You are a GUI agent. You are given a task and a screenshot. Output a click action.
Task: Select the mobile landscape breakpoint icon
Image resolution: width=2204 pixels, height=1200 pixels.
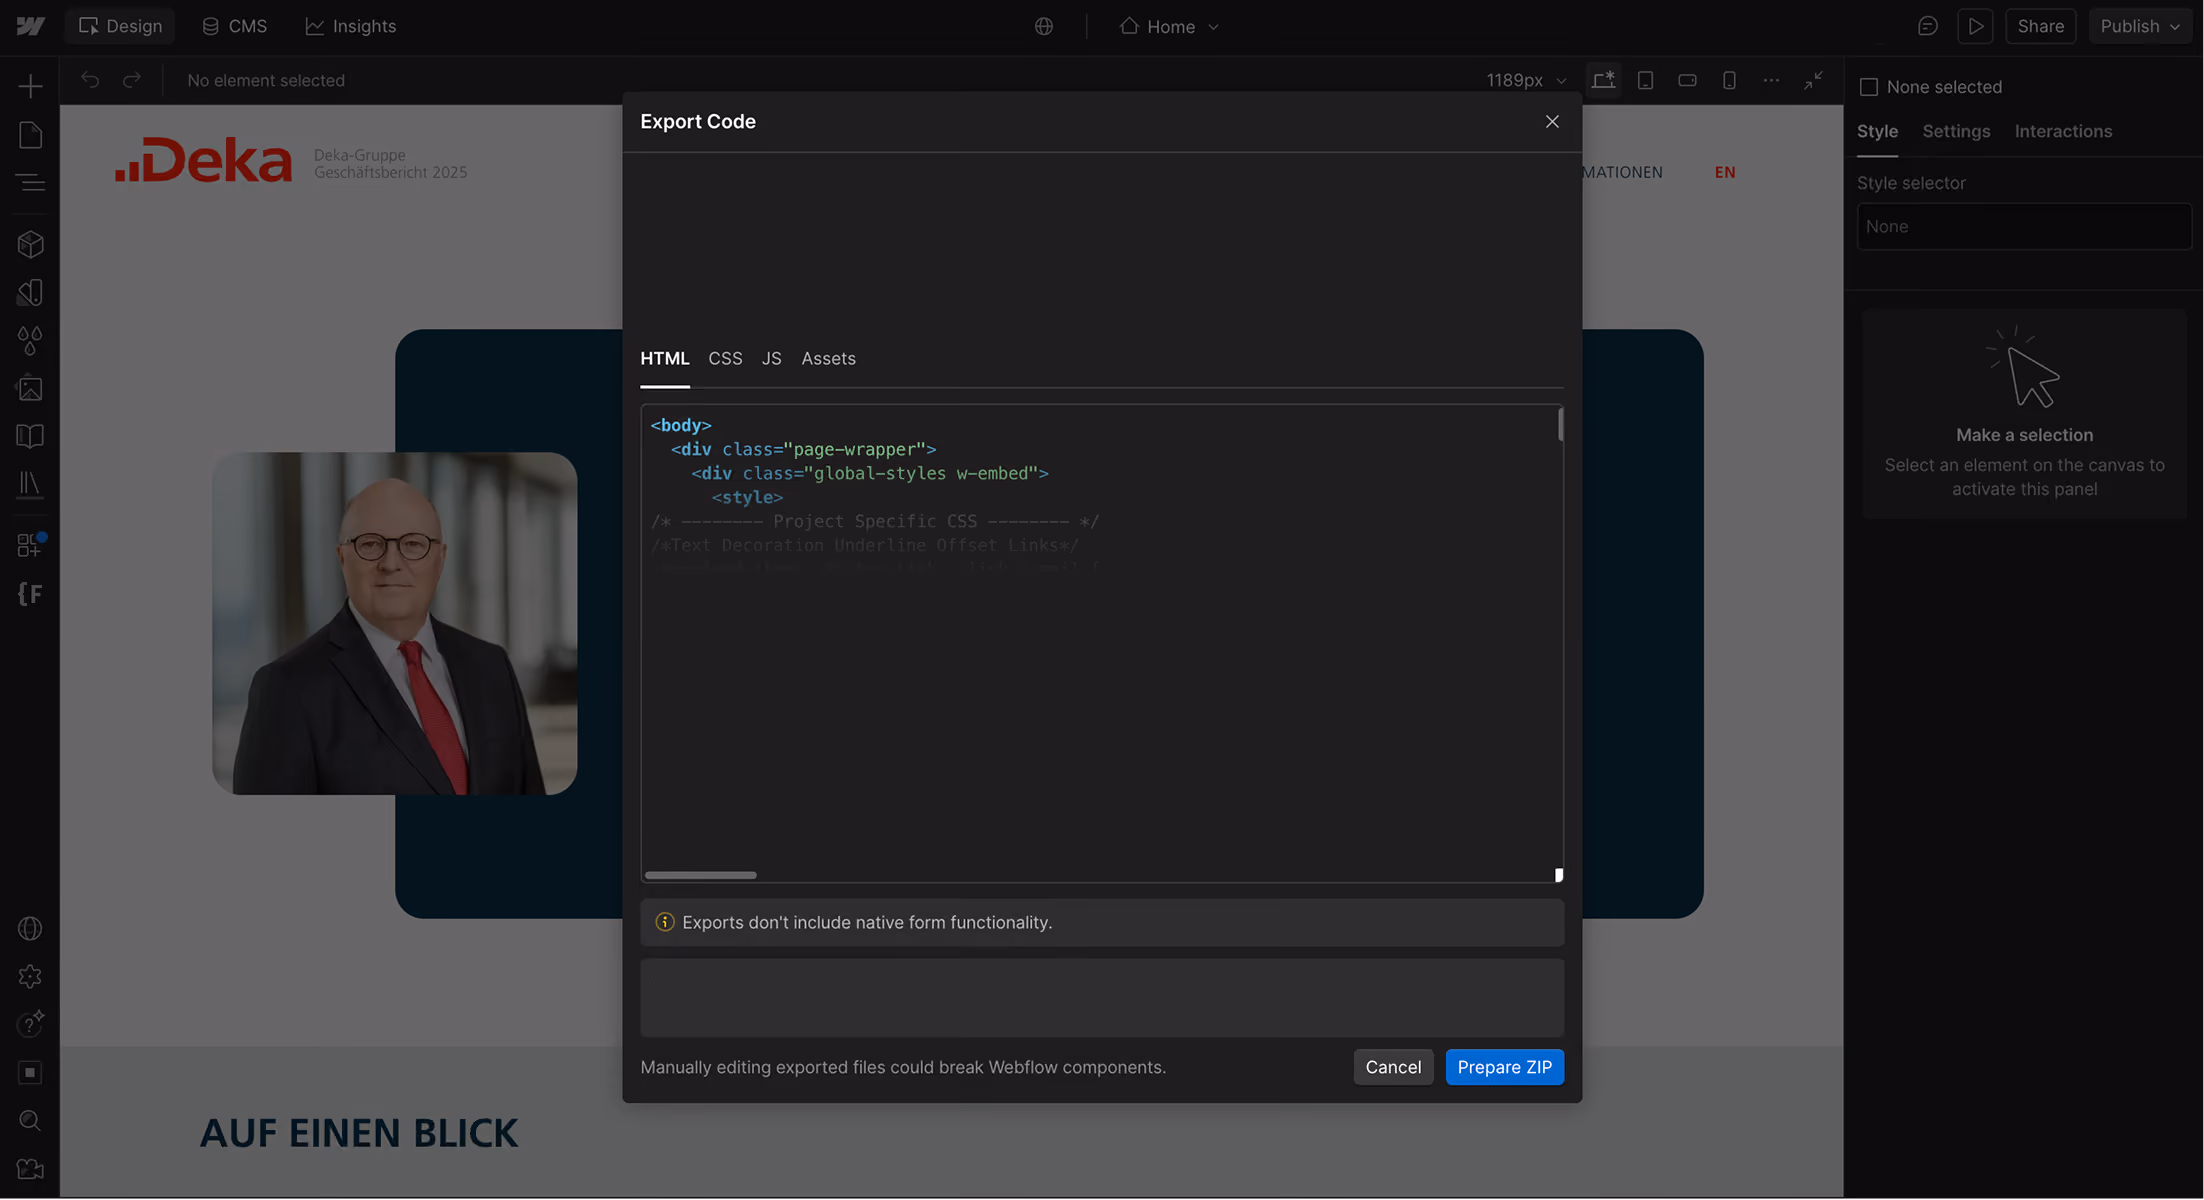tap(1687, 80)
